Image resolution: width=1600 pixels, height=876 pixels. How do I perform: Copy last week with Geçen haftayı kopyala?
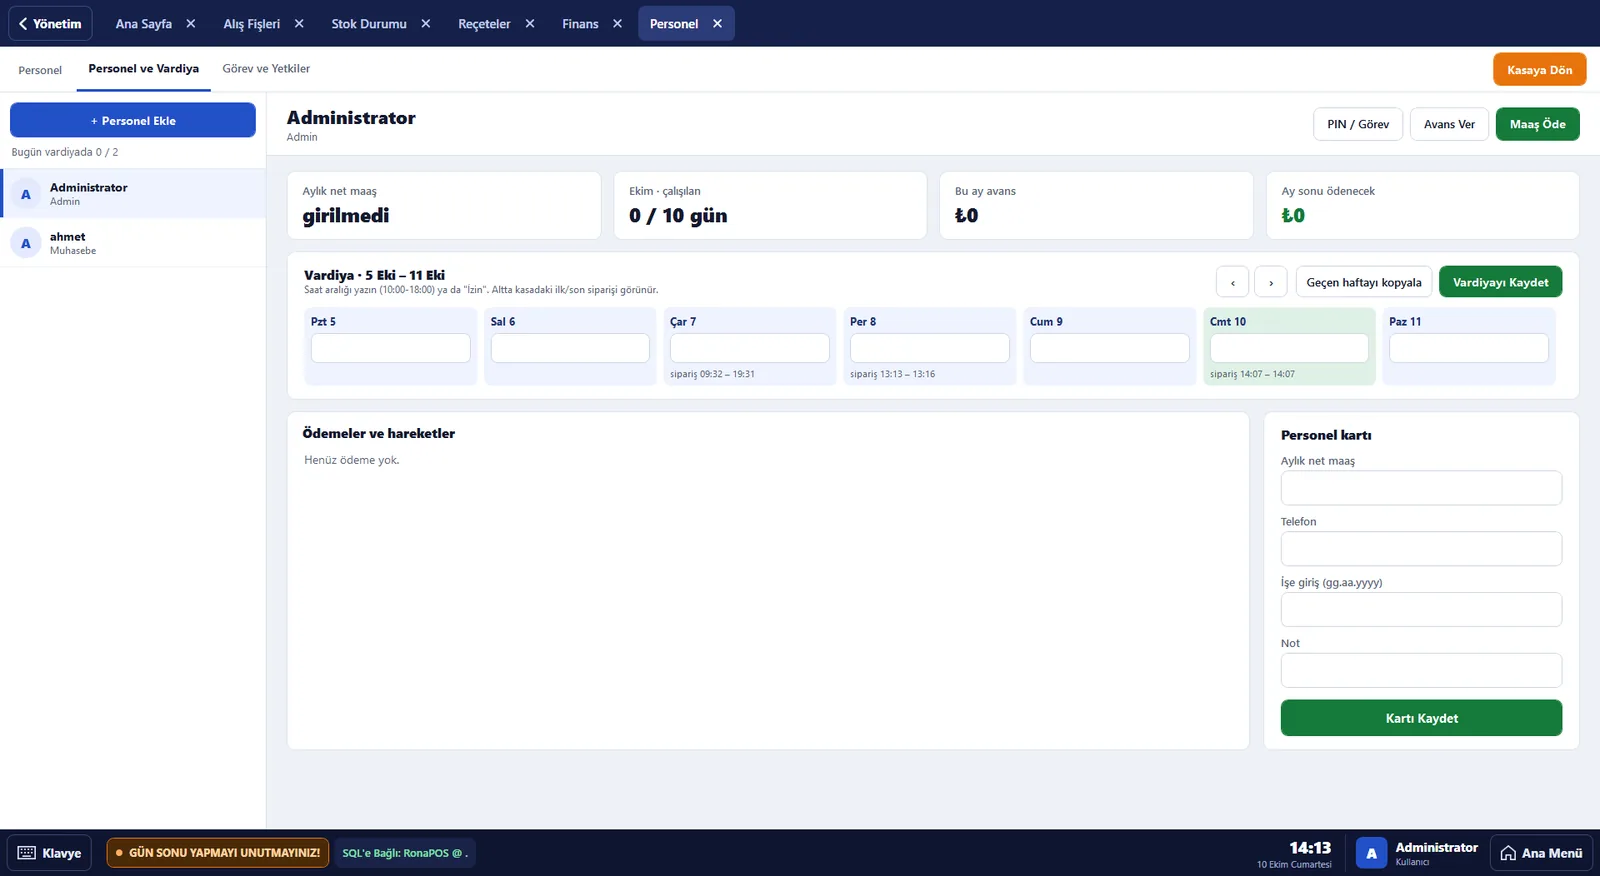1364,282
